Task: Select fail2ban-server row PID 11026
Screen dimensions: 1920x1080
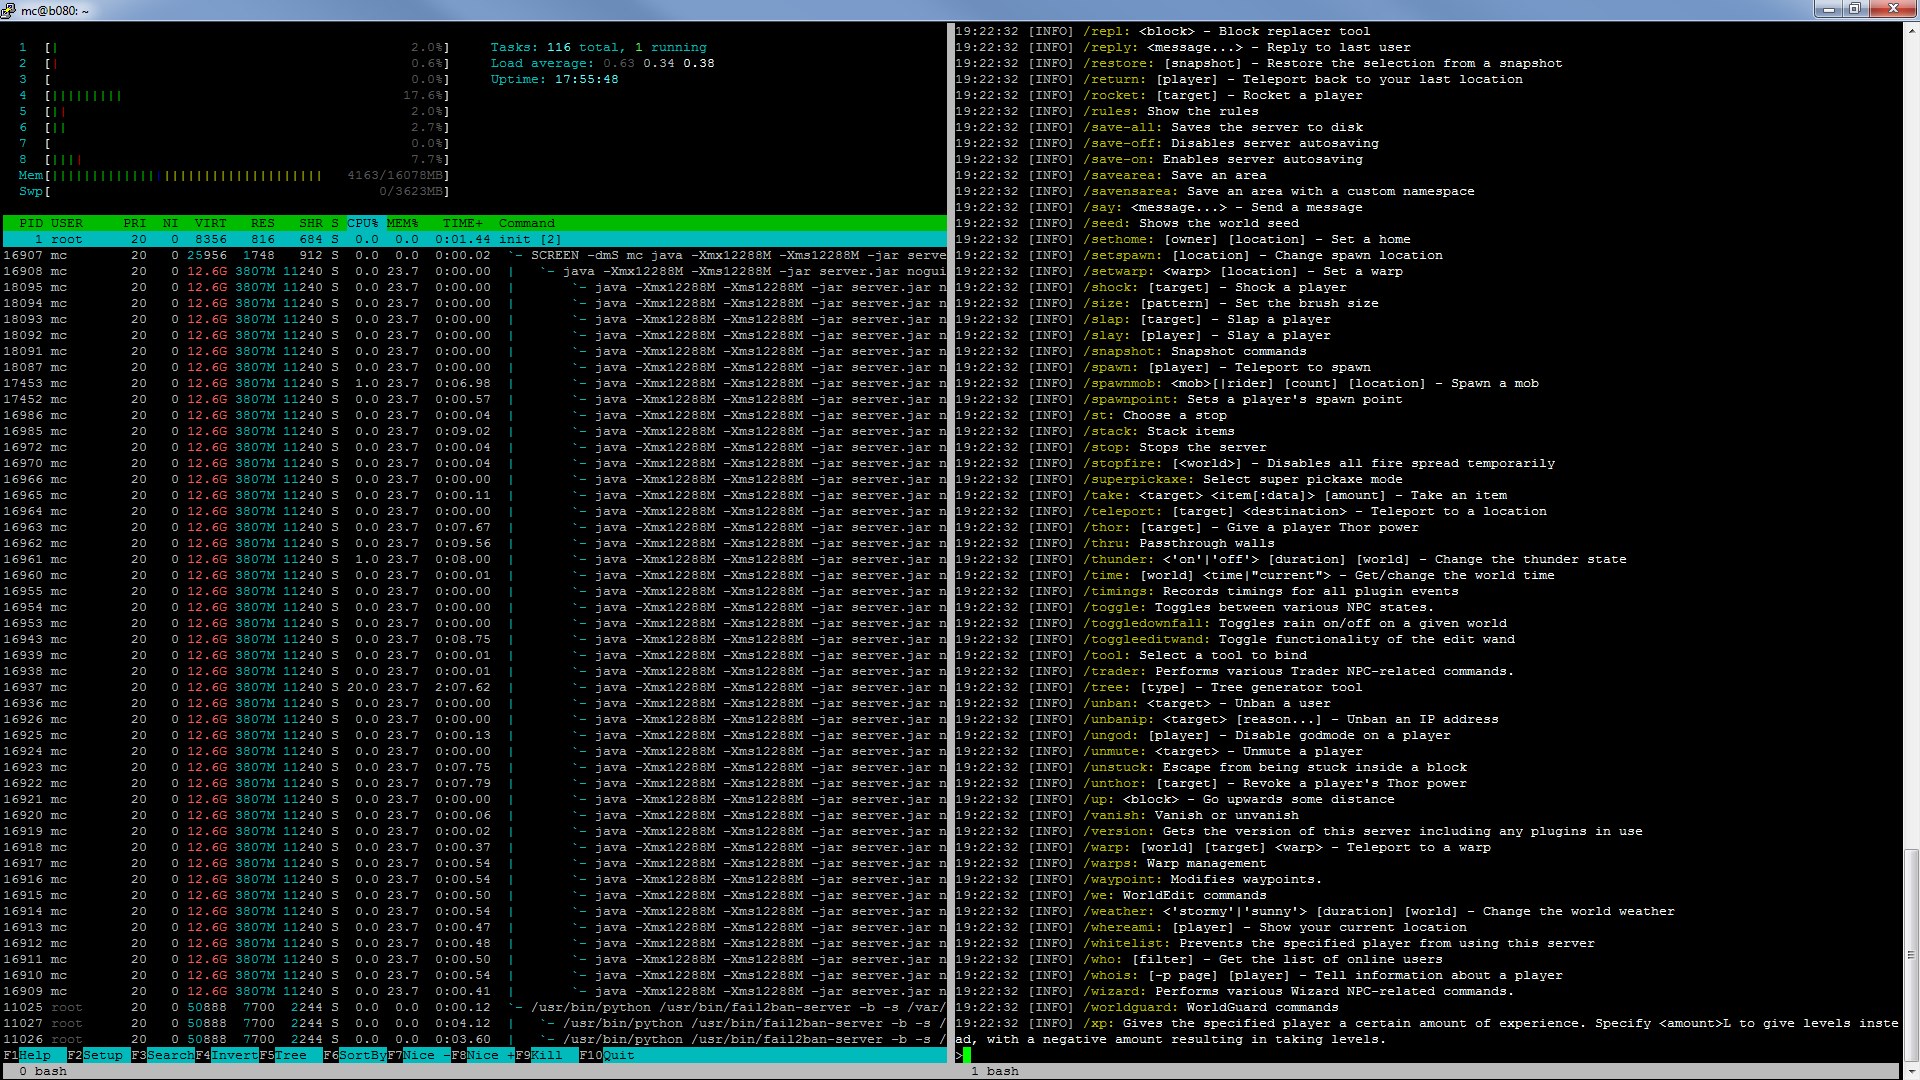Action: point(475,1039)
